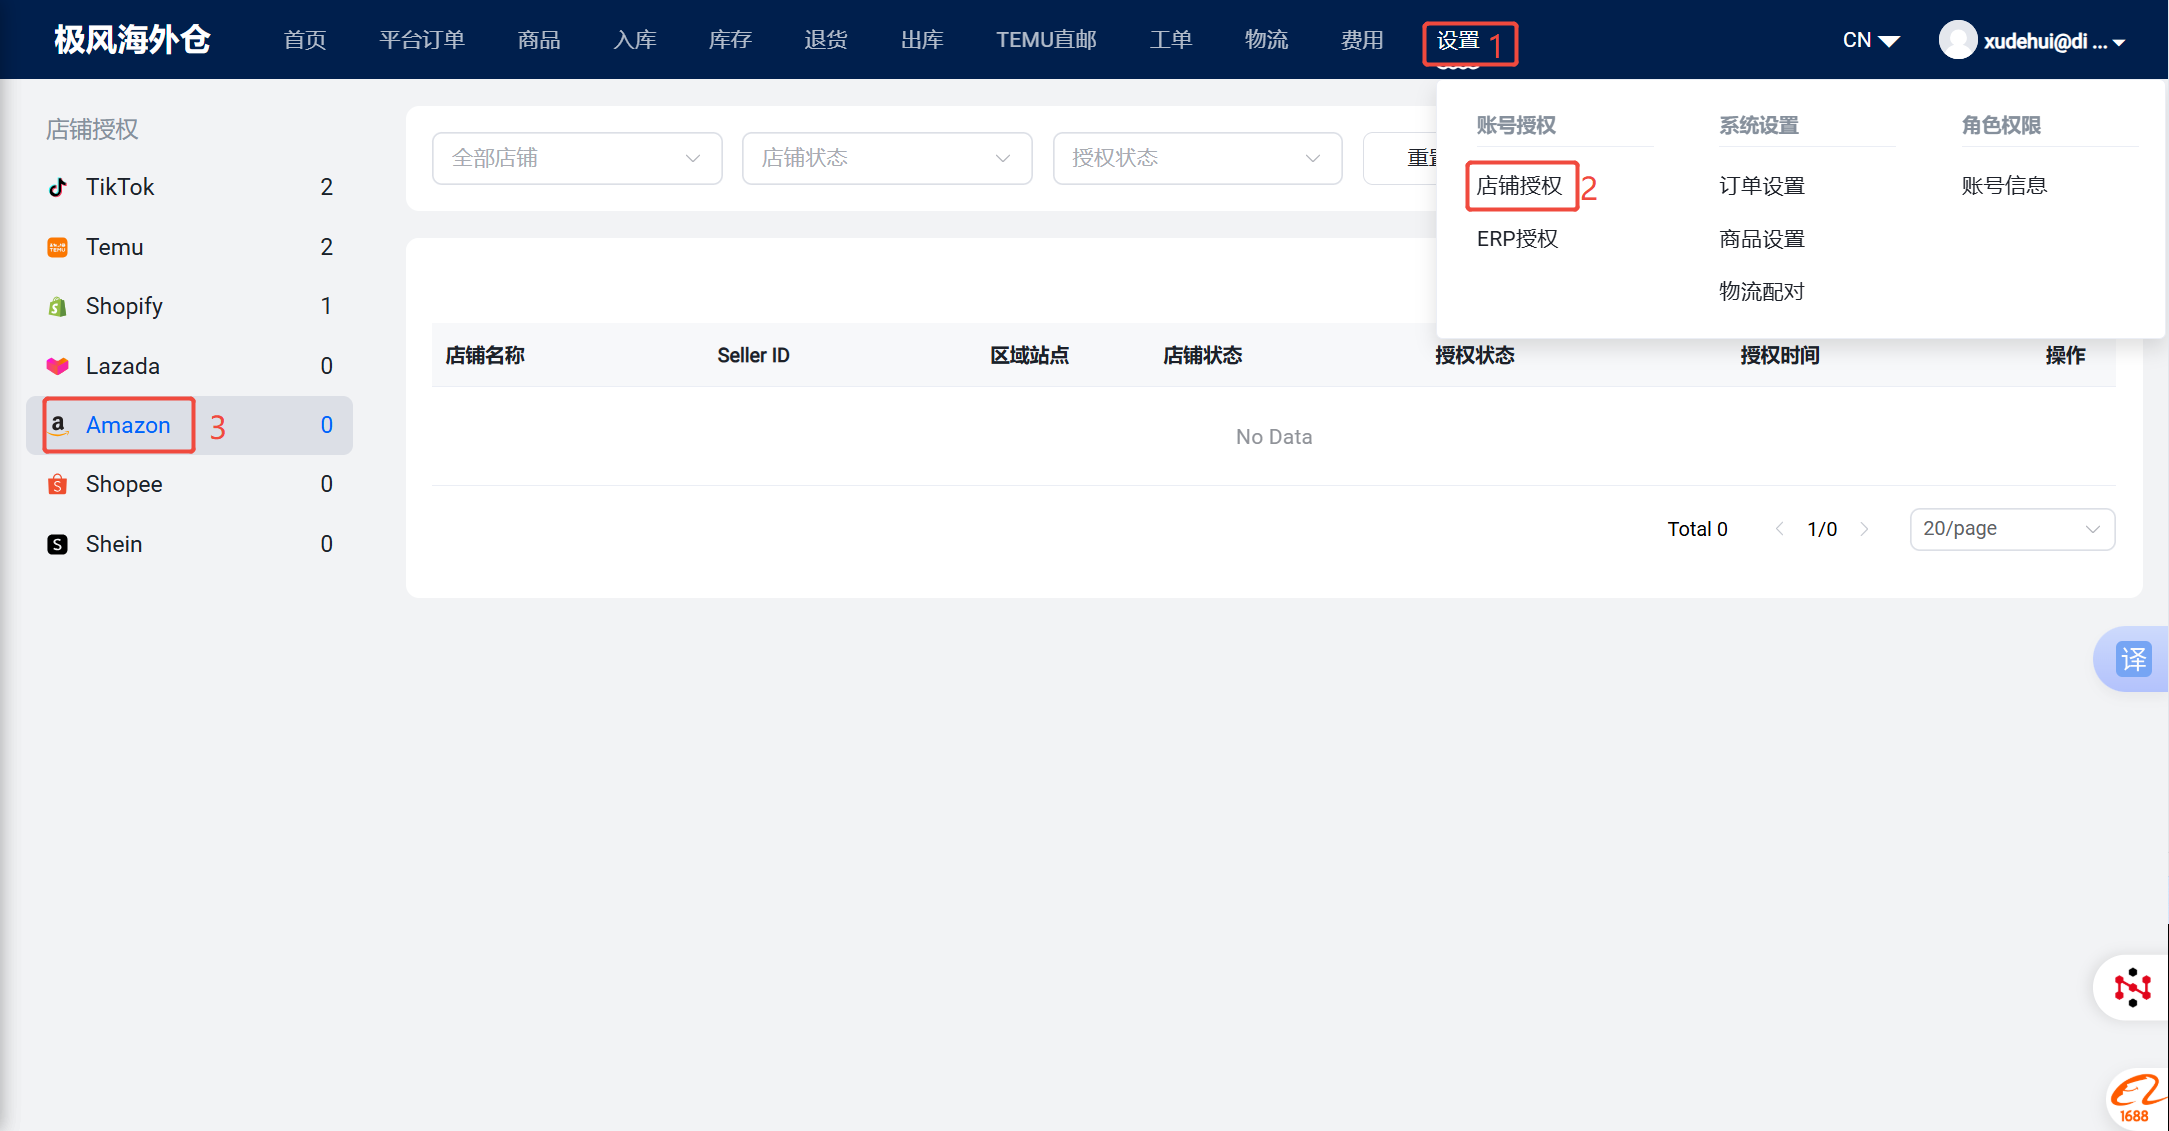Screen dimensions: 2169x1131
Task: Click the user avatar icon
Action: coord(1958,40)
